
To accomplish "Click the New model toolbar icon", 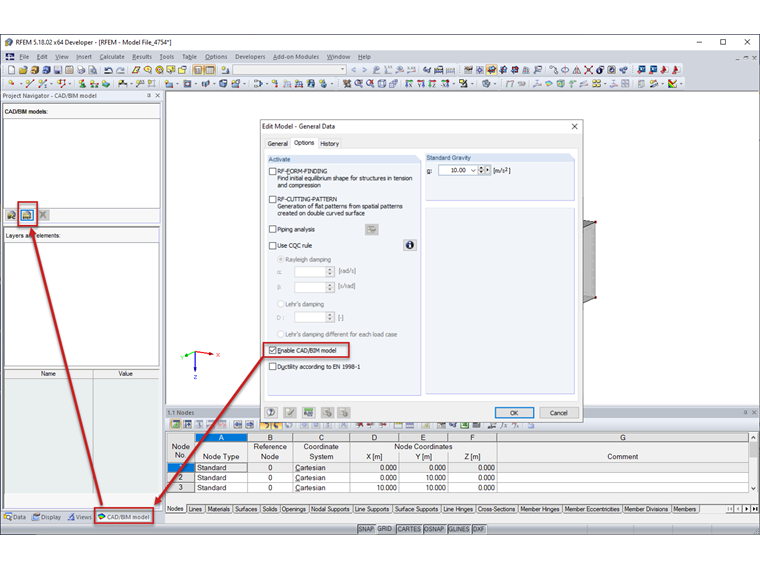I will (x=12, y=70).
